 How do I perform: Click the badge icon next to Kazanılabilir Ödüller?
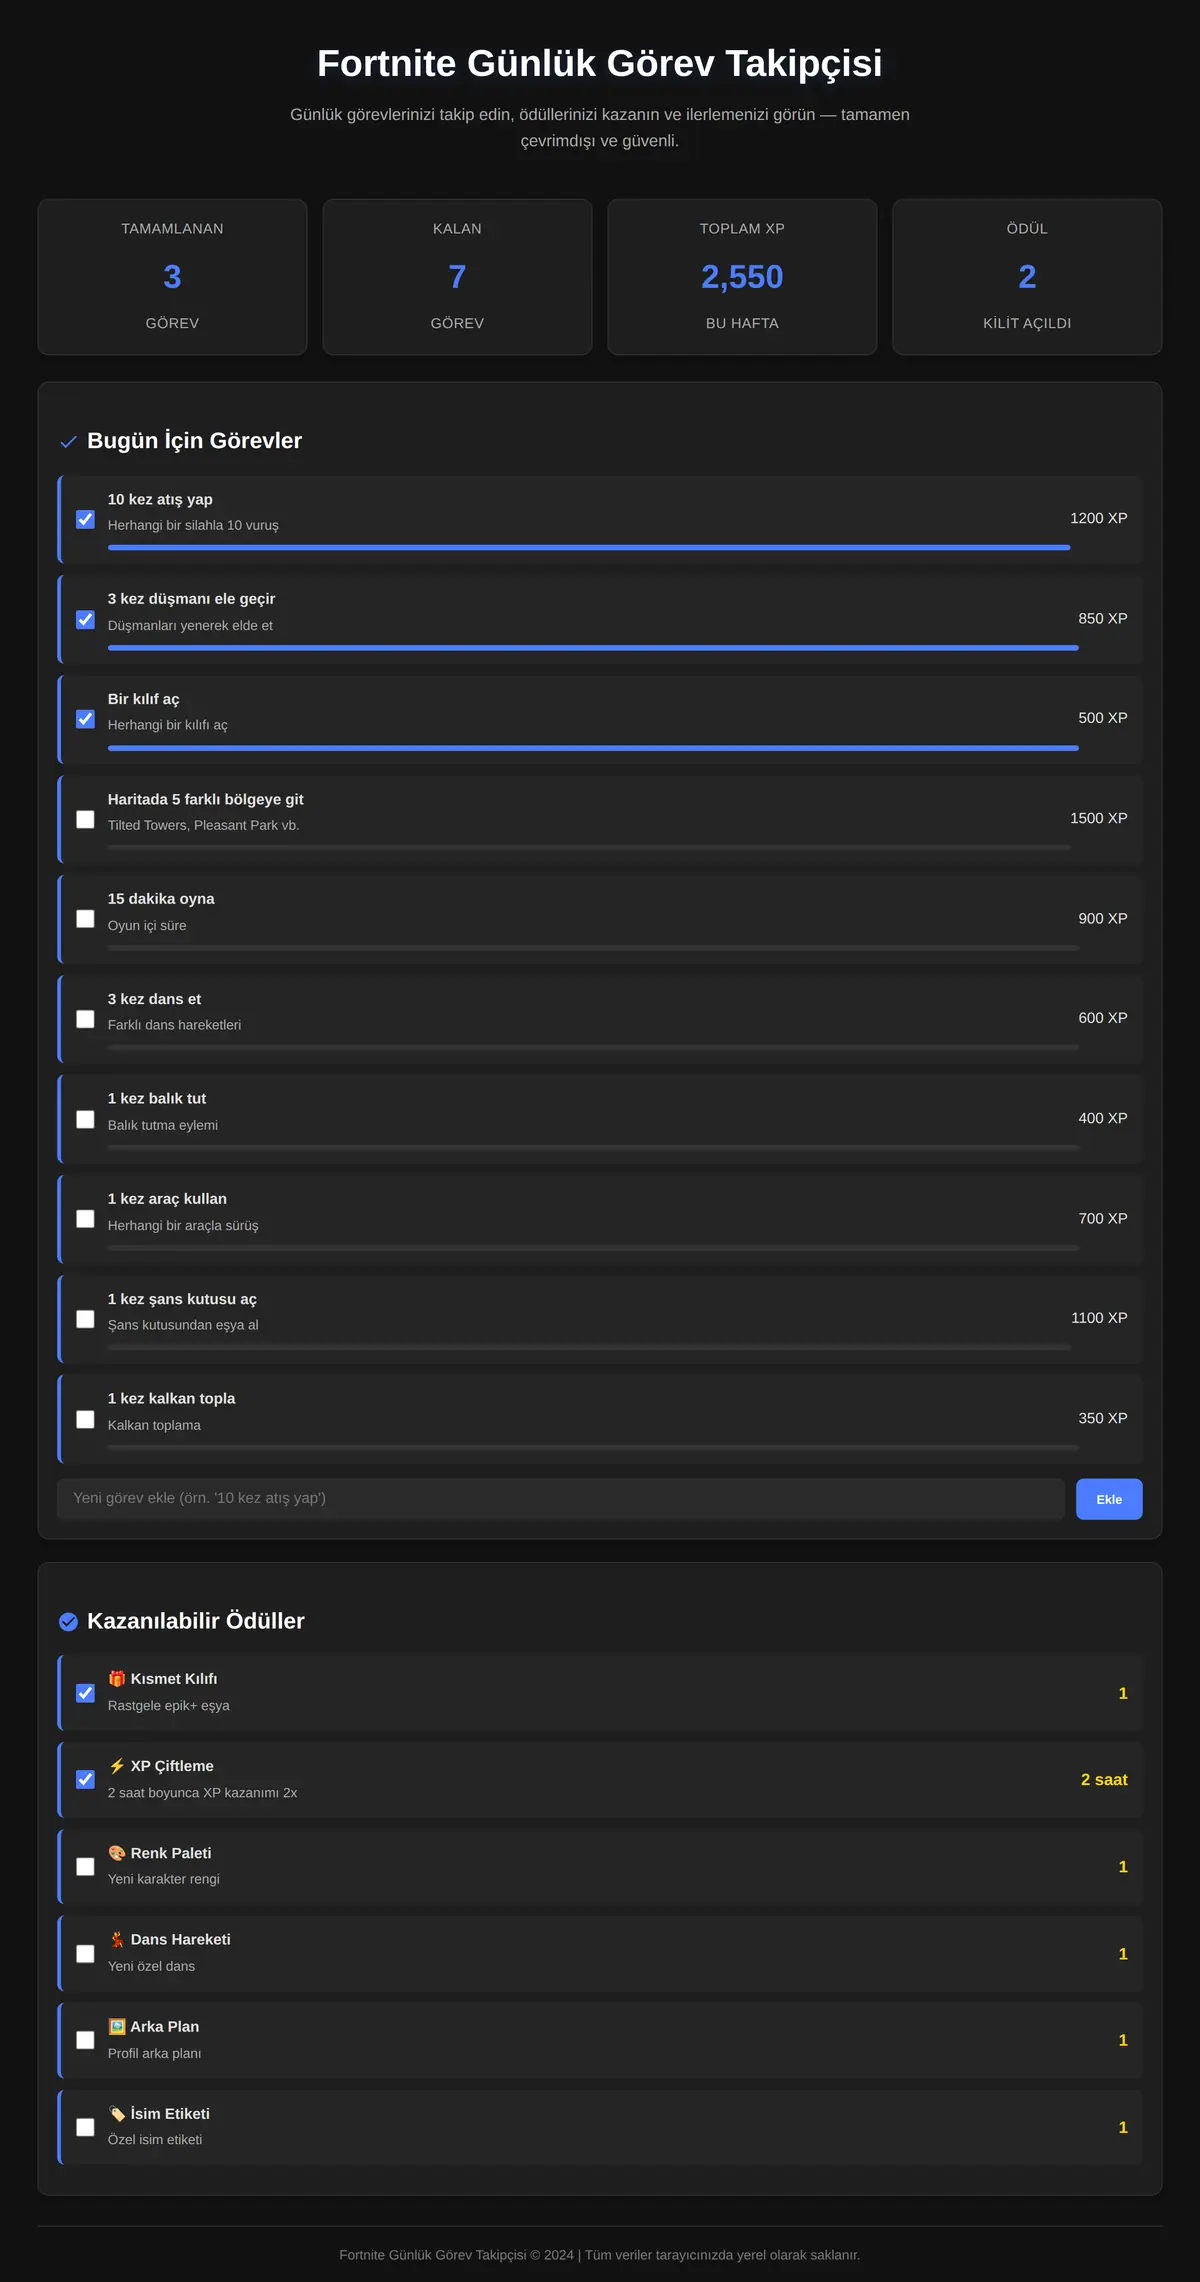68,1621
